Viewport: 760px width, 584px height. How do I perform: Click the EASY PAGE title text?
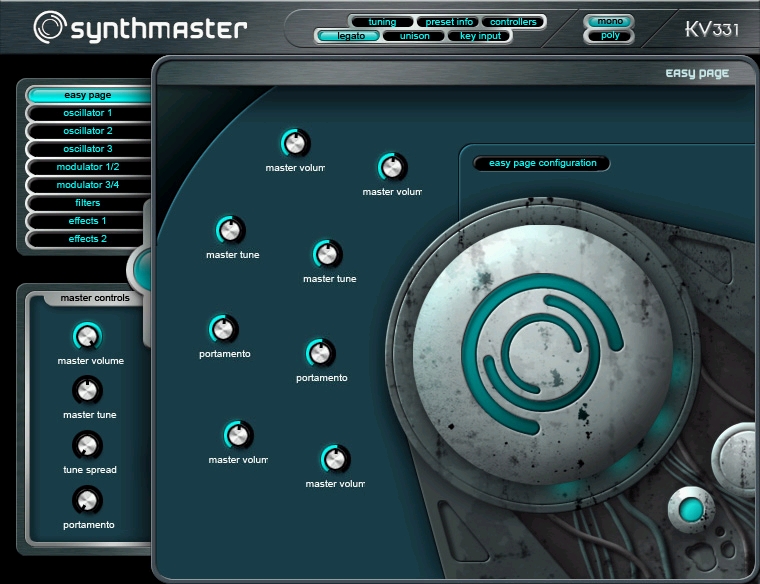697,74
